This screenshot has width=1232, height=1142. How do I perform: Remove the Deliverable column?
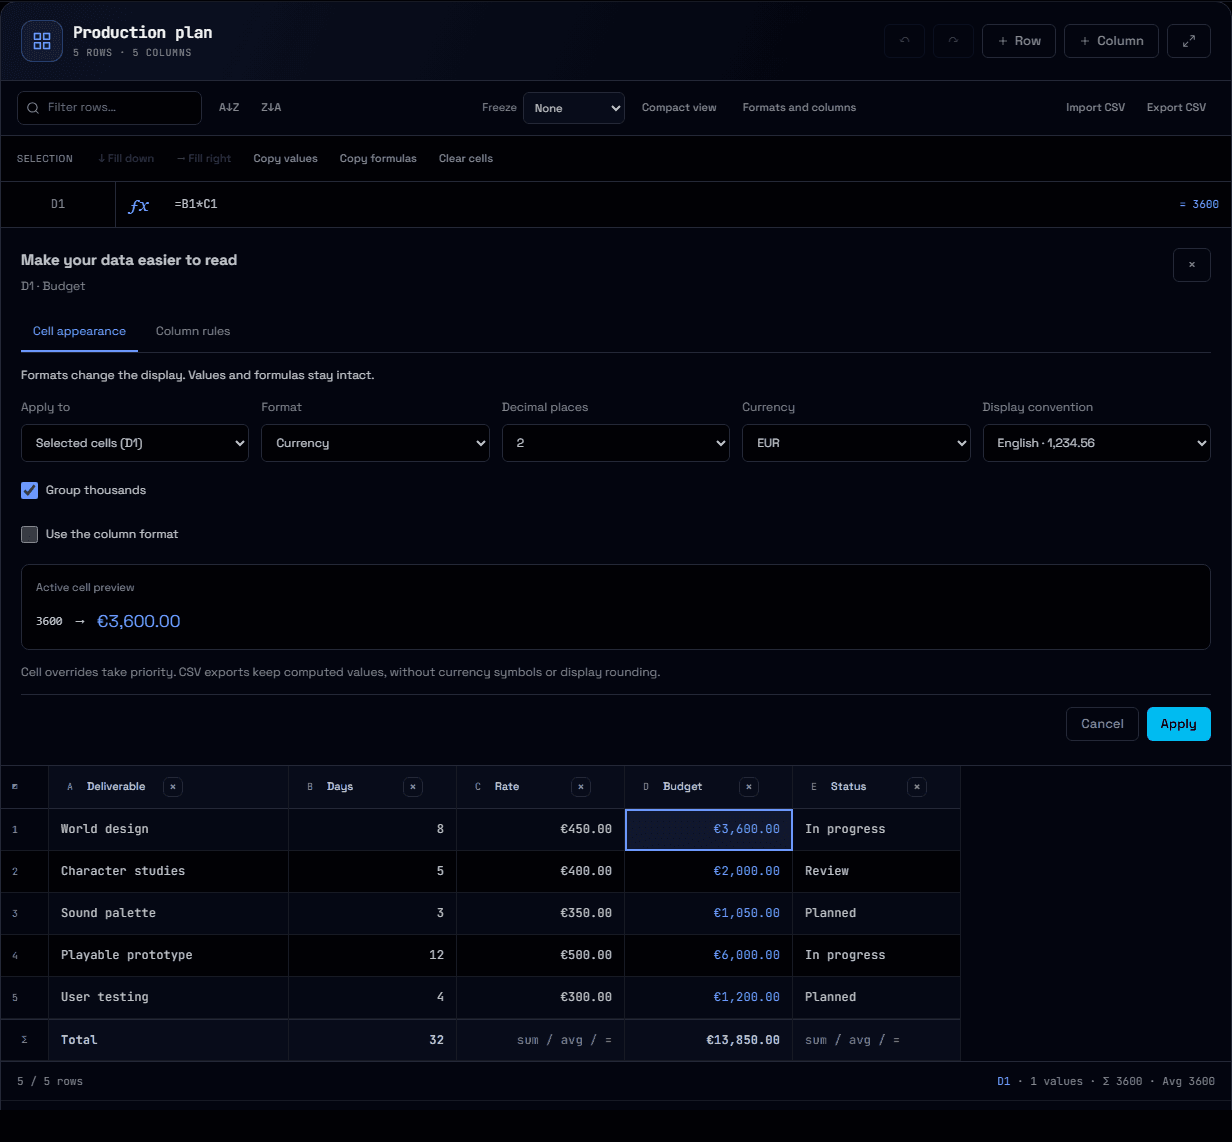point(173,787)
